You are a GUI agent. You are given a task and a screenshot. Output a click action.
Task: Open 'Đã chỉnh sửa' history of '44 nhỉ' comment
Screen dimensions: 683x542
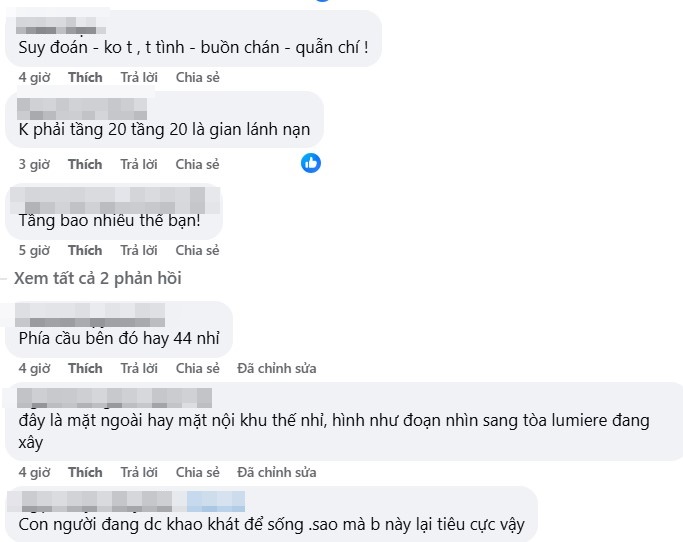click(277, 369)
